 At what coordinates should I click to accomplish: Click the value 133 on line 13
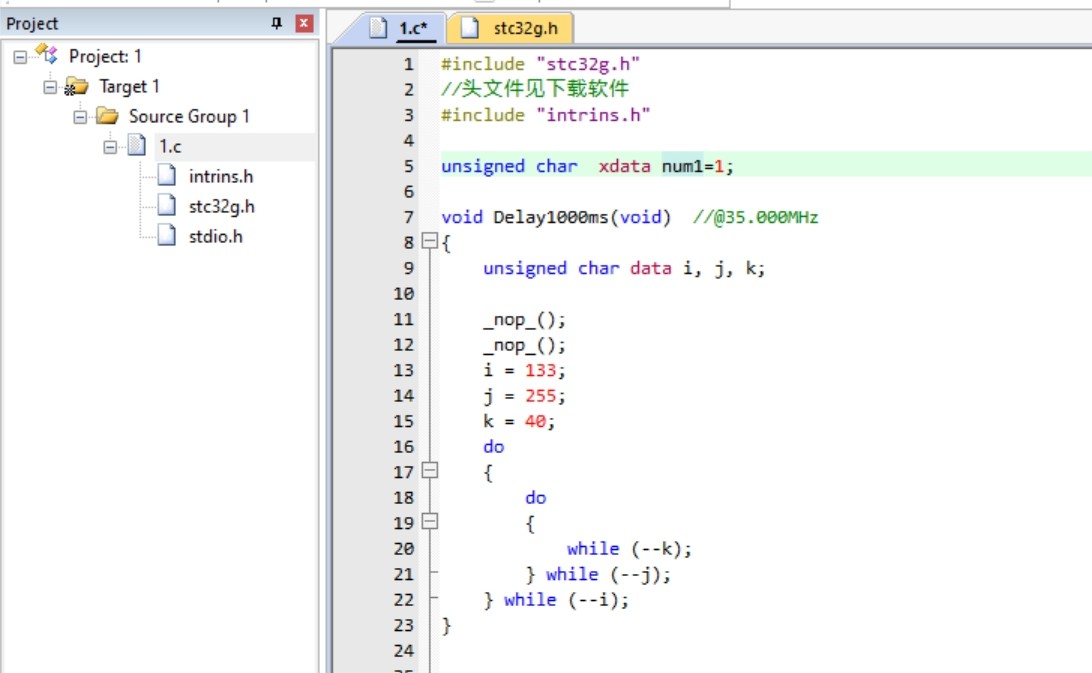click(540, 371)
